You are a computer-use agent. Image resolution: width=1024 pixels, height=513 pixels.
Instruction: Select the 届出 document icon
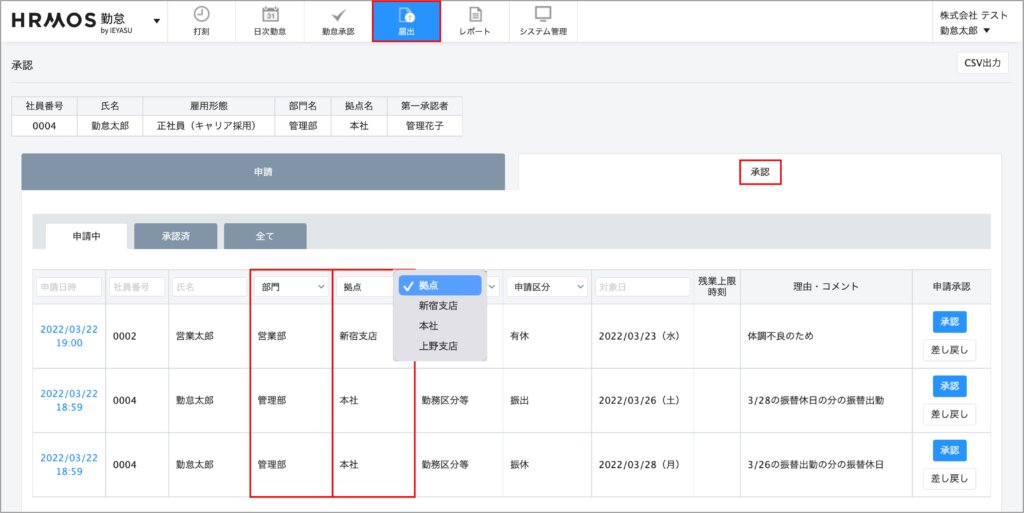coord(406,15)
